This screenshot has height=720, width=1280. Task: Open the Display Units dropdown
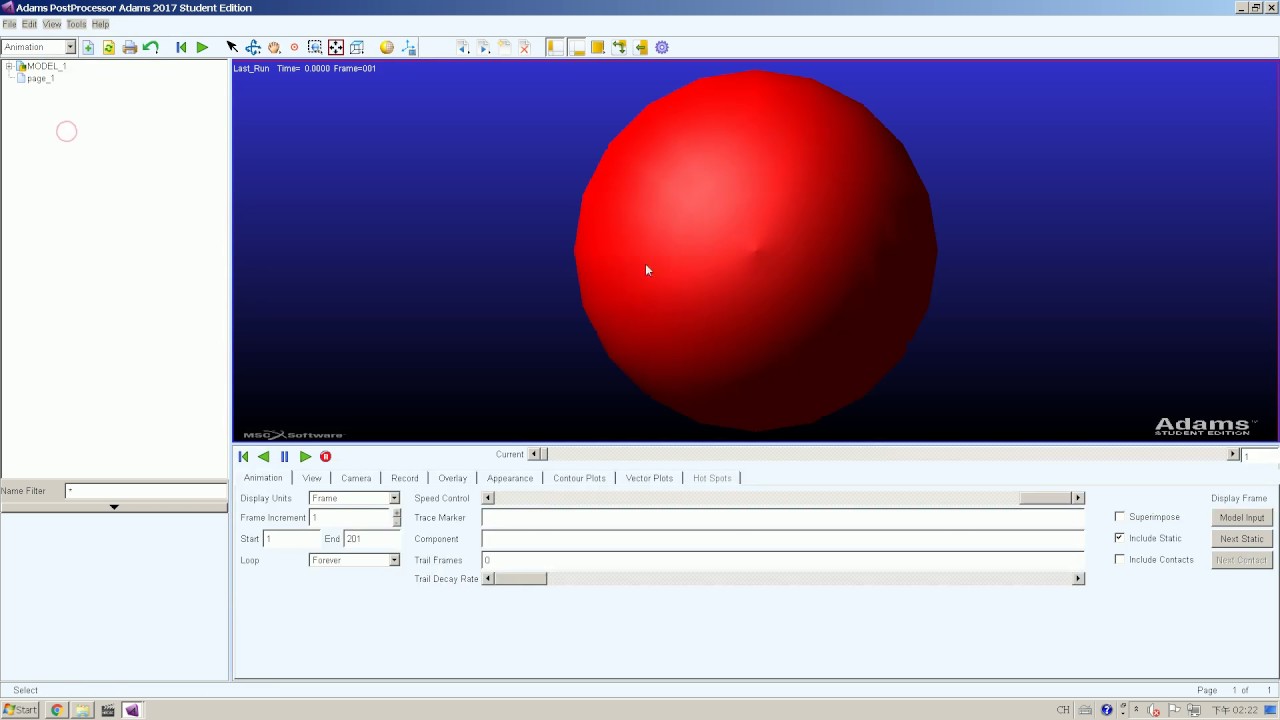[354, 498]
